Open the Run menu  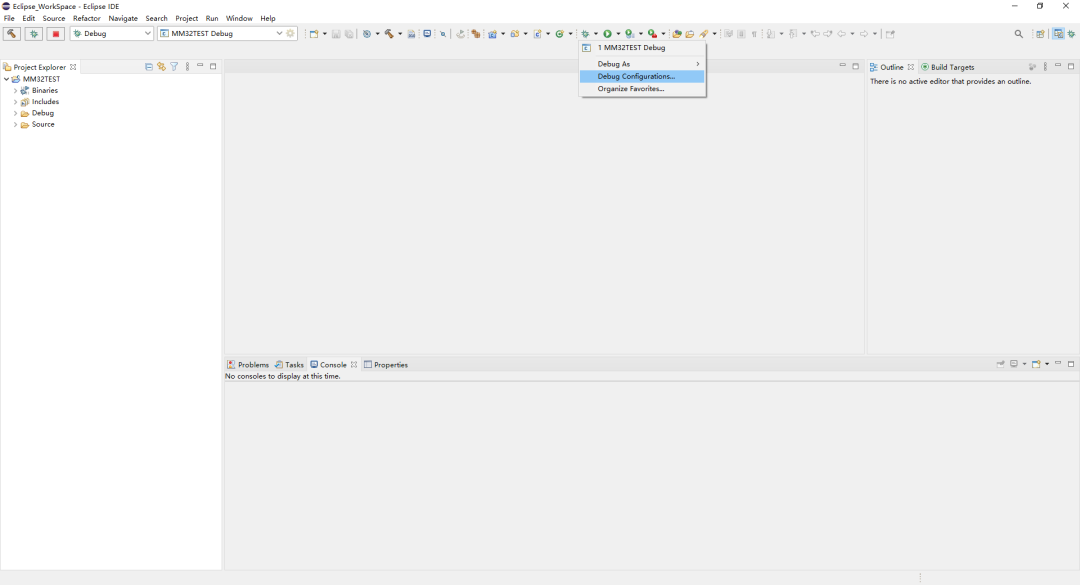point(212,19)
